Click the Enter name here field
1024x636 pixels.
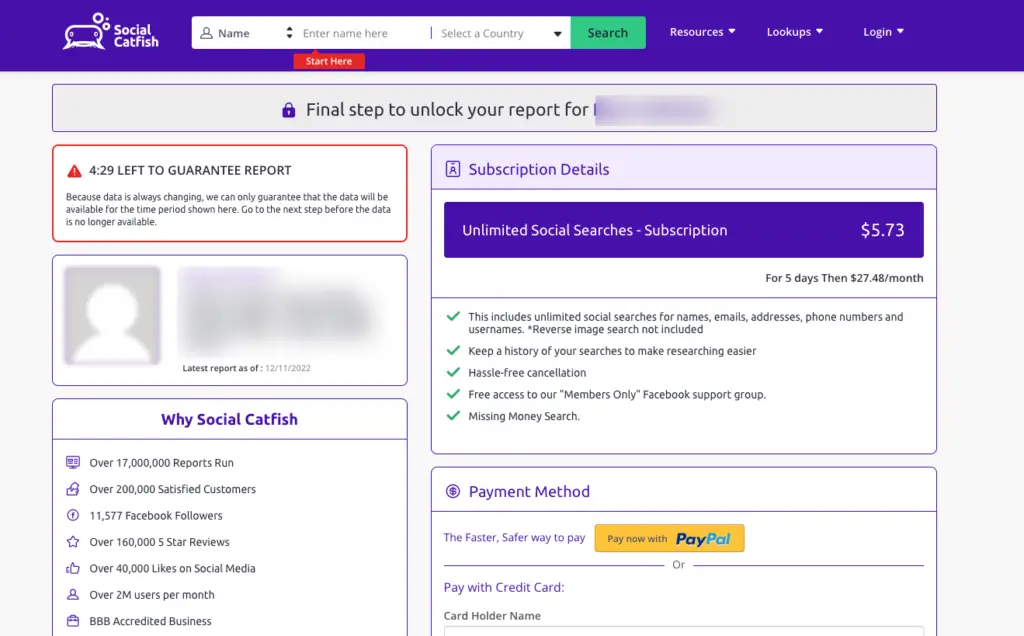[x=364, y=33]
